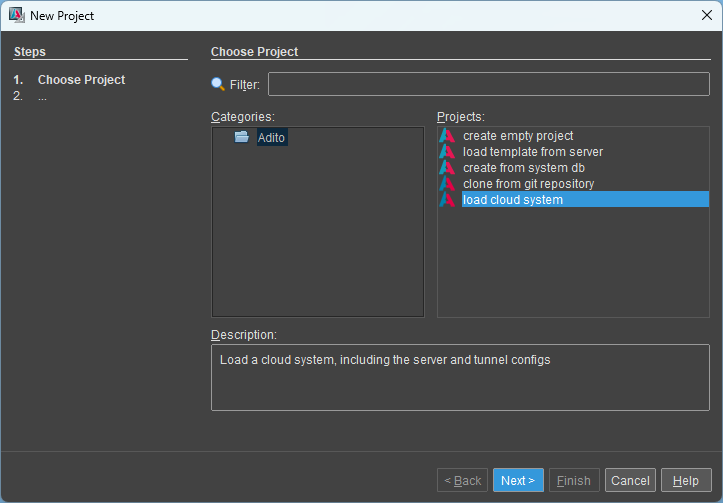Select the Adito category in the tree
Screen dimensions: 723x503
[271, 137]
